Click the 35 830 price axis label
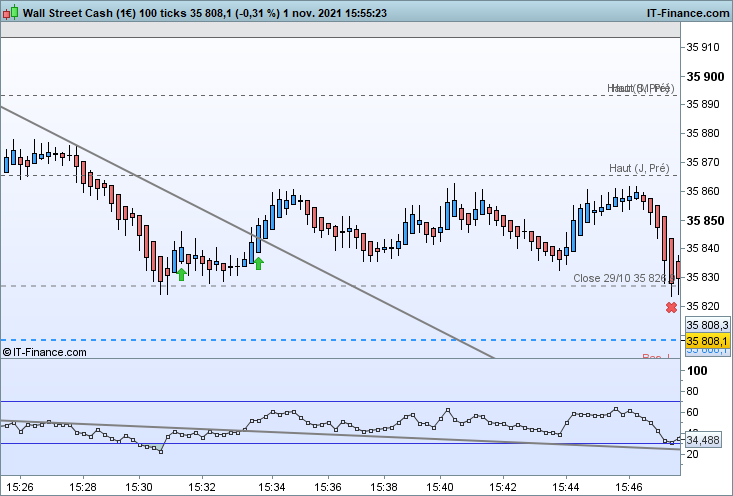Viewport: 733px width, 496px height. pyautogui.click(x=702, y=277)
